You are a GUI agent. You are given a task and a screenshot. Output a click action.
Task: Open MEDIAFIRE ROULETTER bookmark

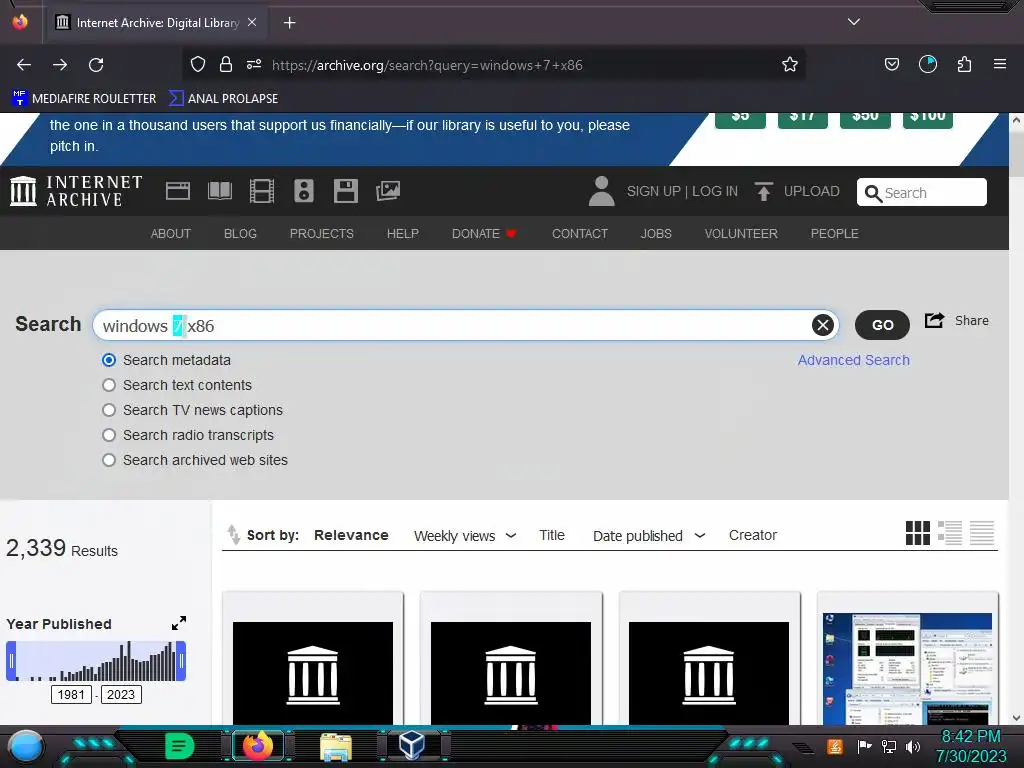tap(84, 99)
